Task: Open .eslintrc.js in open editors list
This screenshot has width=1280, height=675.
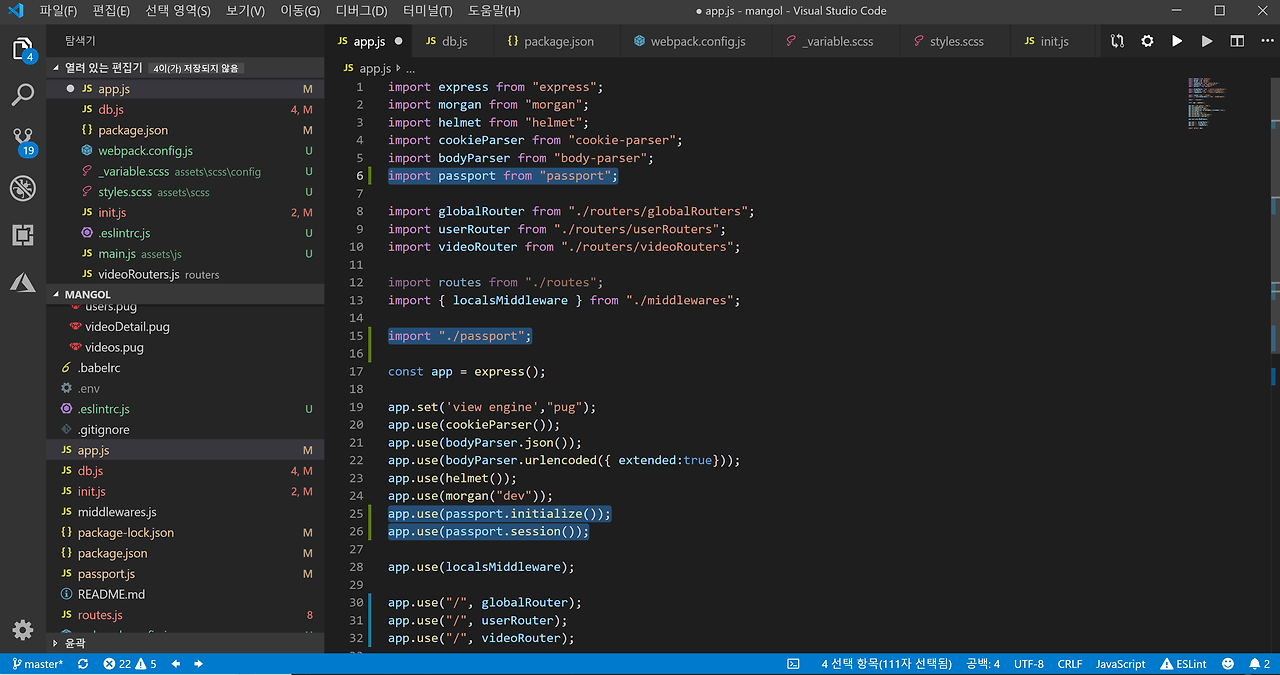Action: 185,233
